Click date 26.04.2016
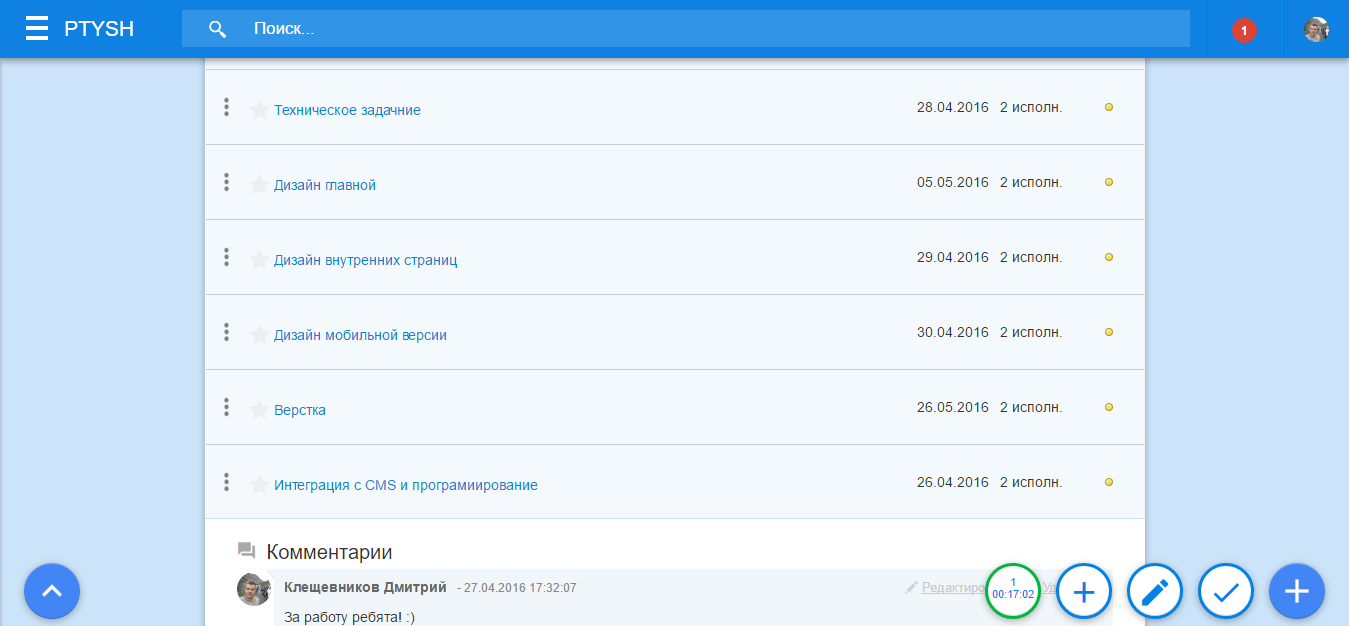The height and width of the screenshot is (626, 1349). 952,482
